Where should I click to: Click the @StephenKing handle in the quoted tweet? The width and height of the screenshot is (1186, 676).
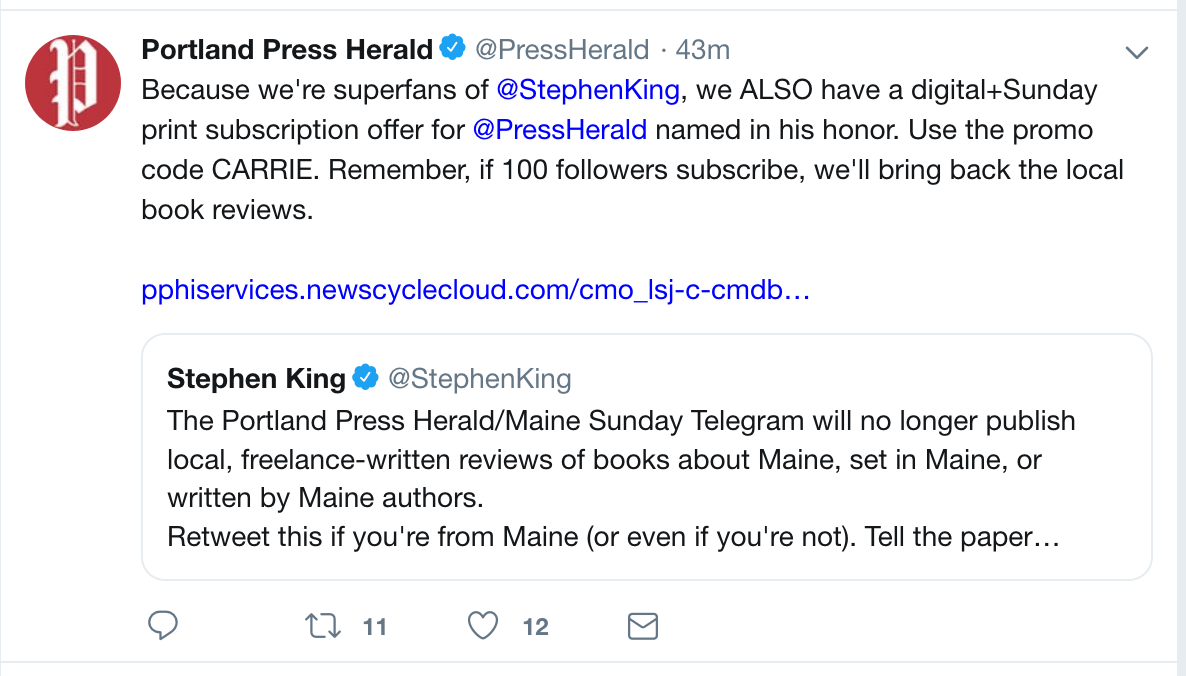coord(479,378)
